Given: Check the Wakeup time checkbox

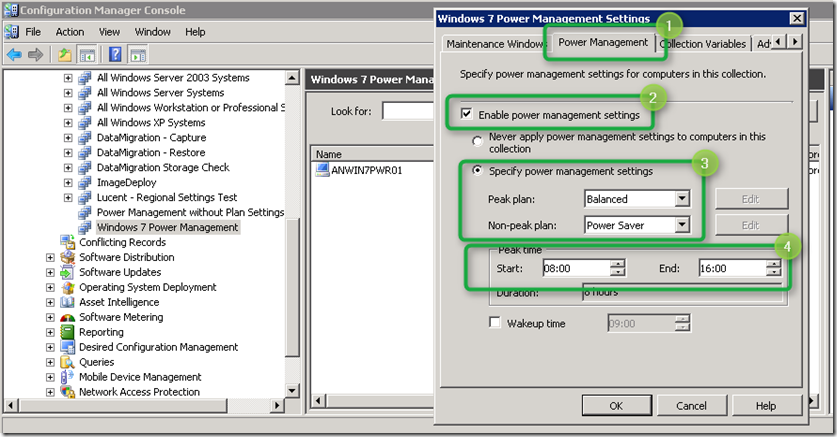Looking at the screenshot, I should click(x=495, y=322).
